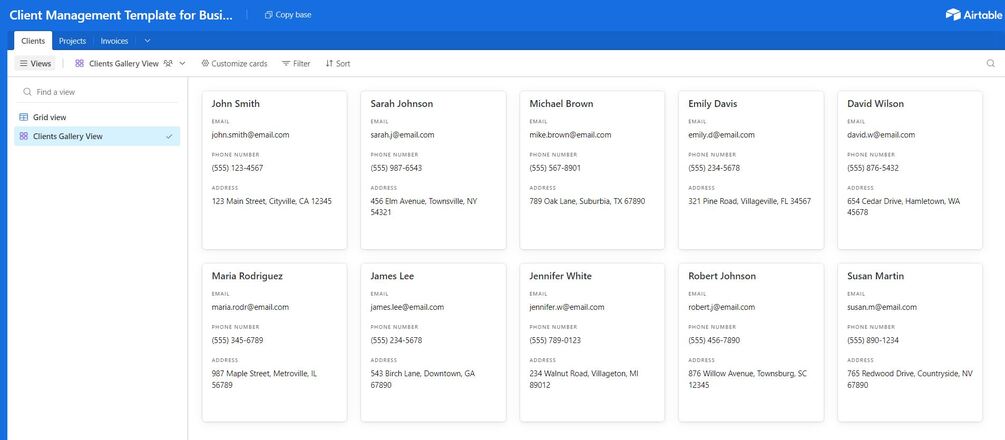The height and width of the screenshot is (440, 1005).
Task: Click susan.m@email.com
Action: pyautogui.click(x=882, y=307)
